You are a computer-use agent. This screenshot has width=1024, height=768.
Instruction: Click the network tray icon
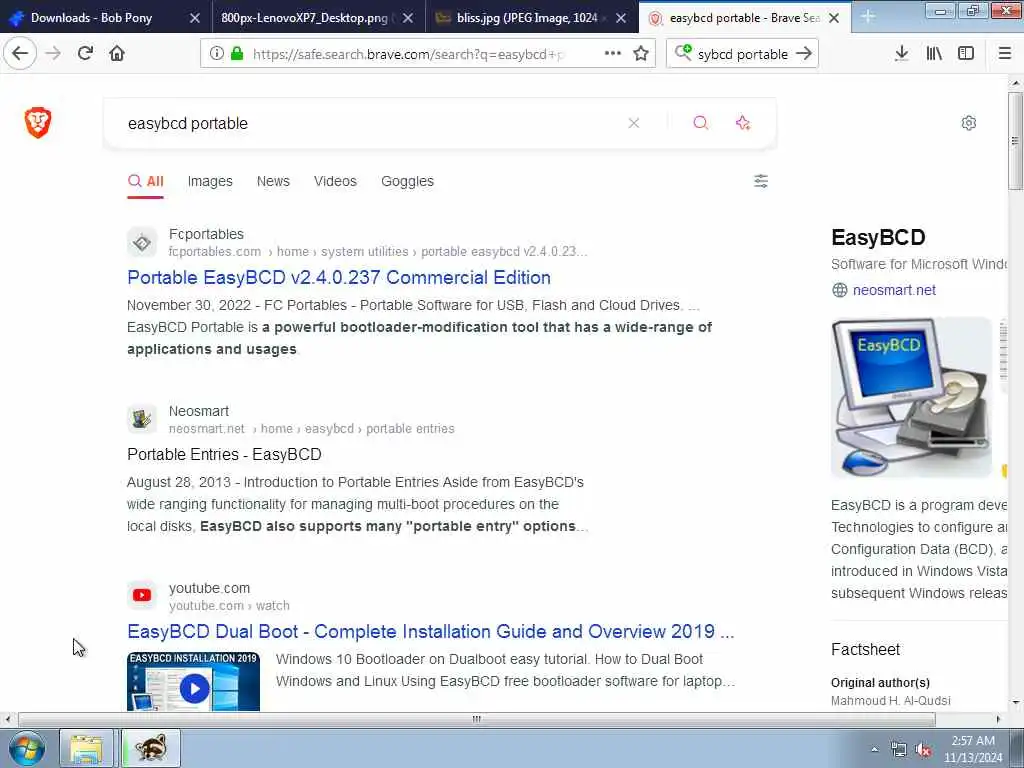899,750
